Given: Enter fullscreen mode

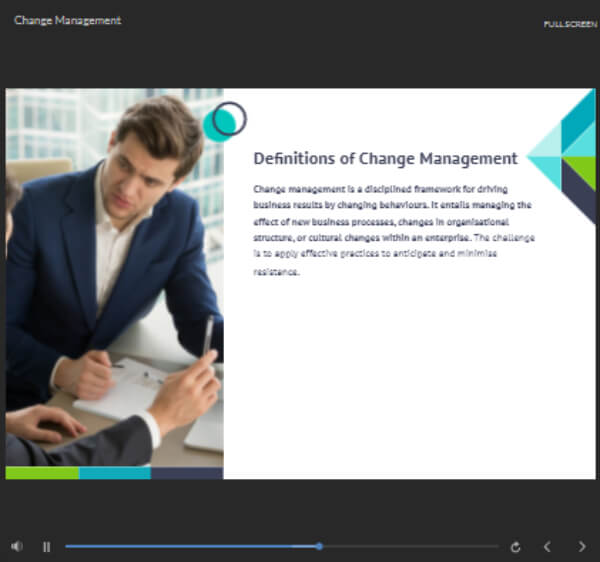Looking at the screenshot, I should (570, 24).
